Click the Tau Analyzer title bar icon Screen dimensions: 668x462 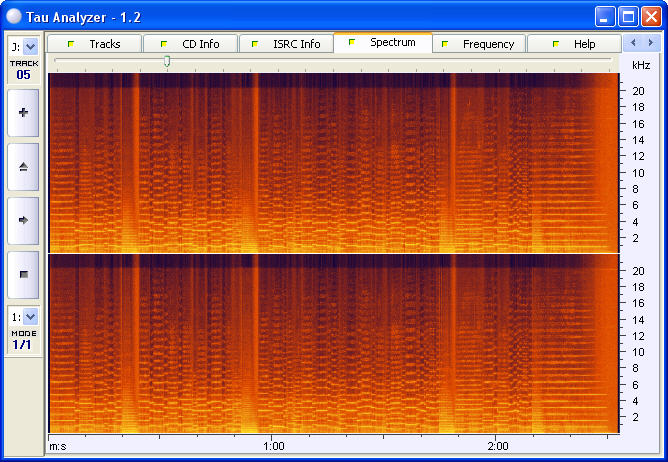[13, 15]
